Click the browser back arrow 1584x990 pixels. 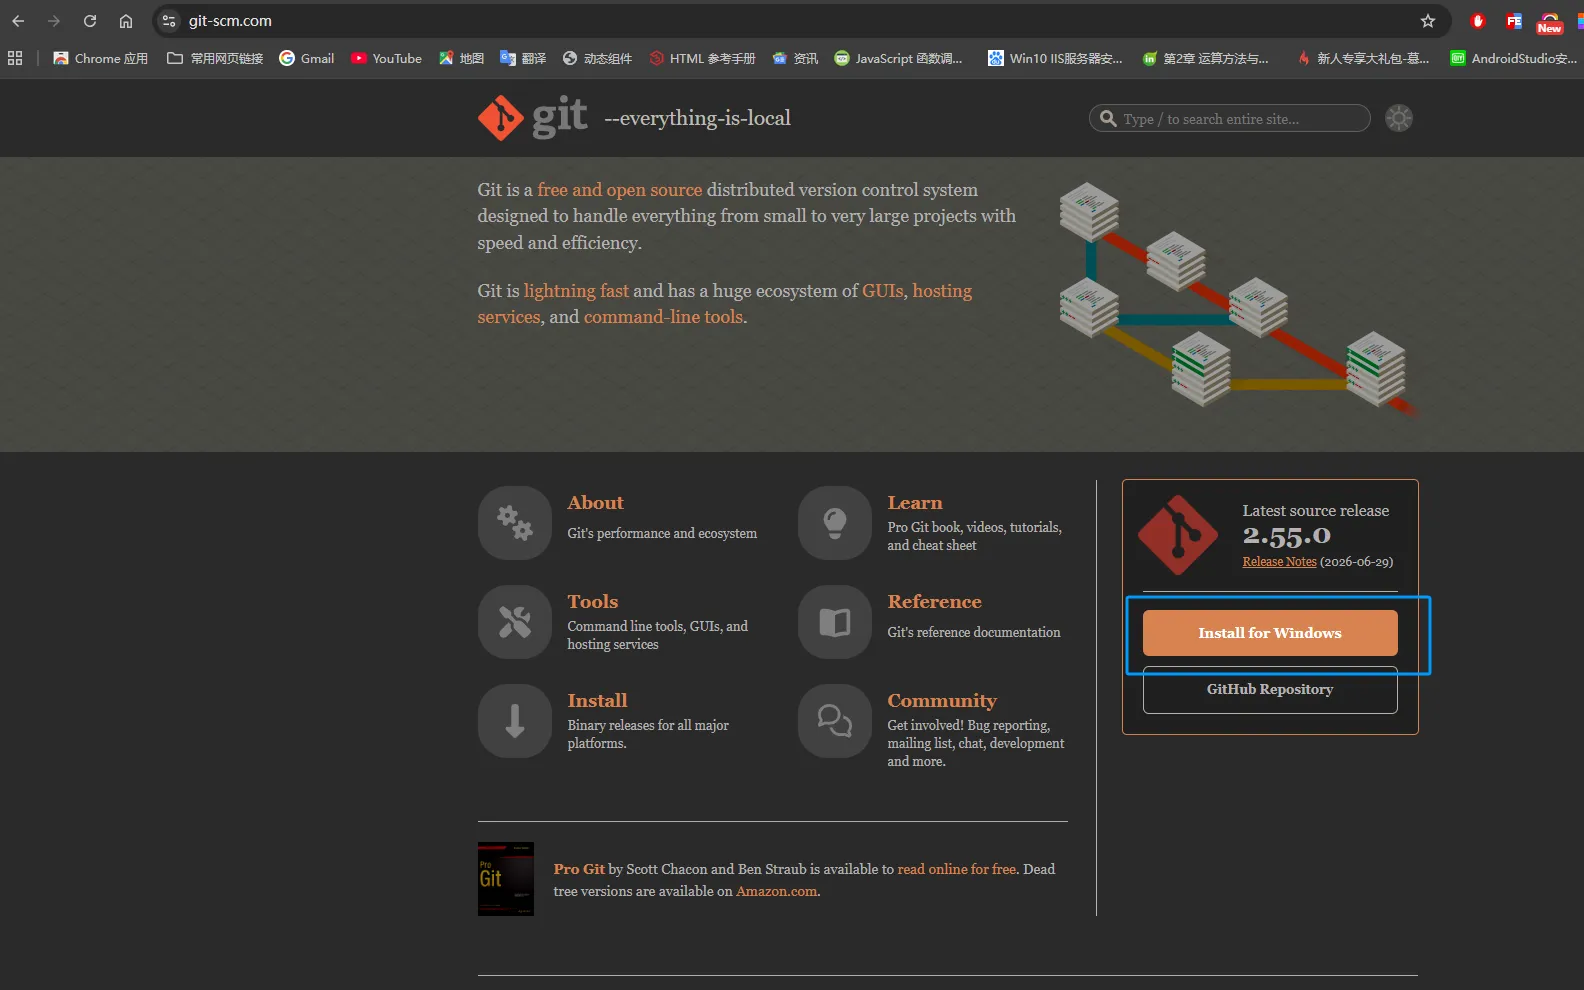(18, 21)
